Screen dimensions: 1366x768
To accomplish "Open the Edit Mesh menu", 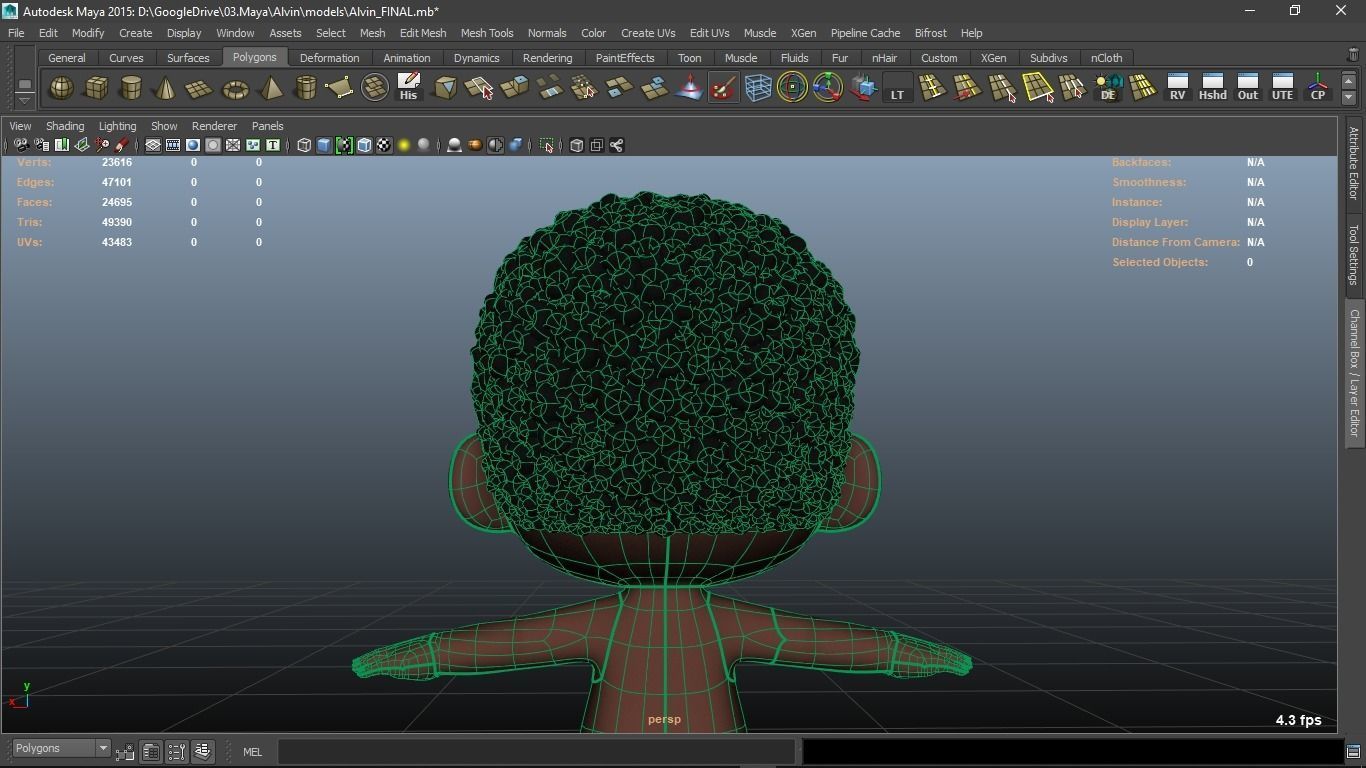I will 423,33.
